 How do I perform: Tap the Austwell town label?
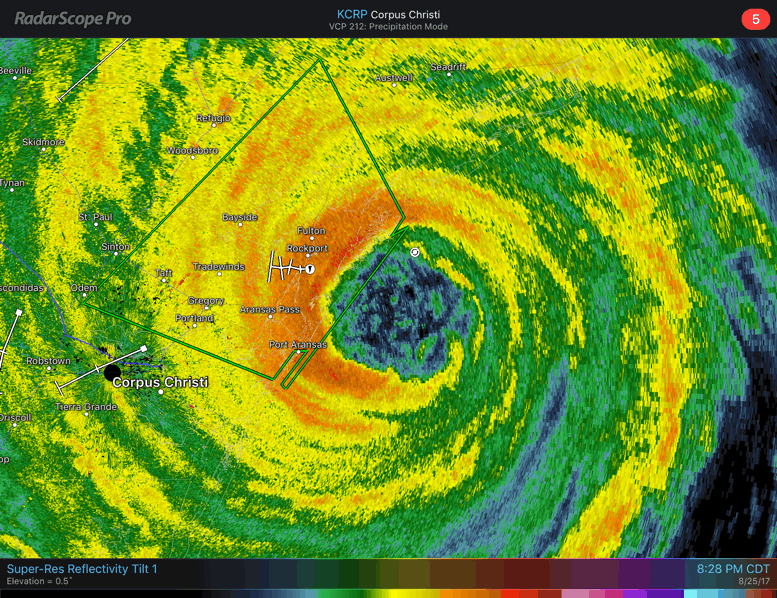pos(393,78)
